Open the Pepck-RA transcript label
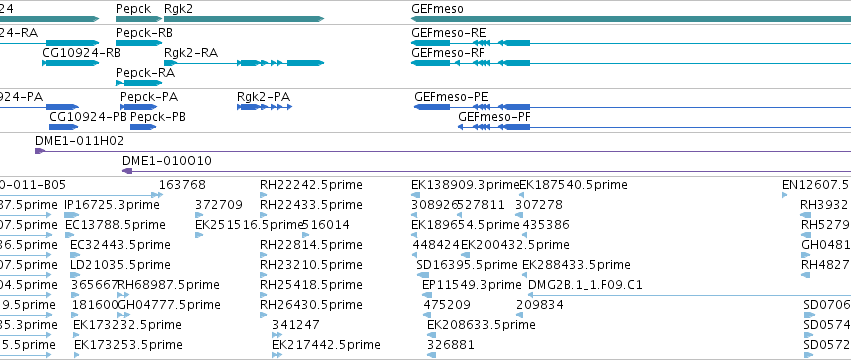 pyautogui.click(x=145, y=73)
